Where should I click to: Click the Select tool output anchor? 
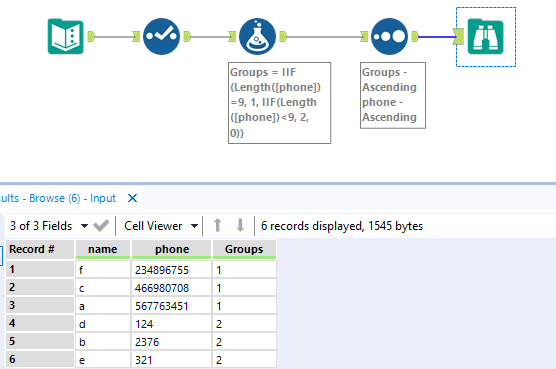187,37
